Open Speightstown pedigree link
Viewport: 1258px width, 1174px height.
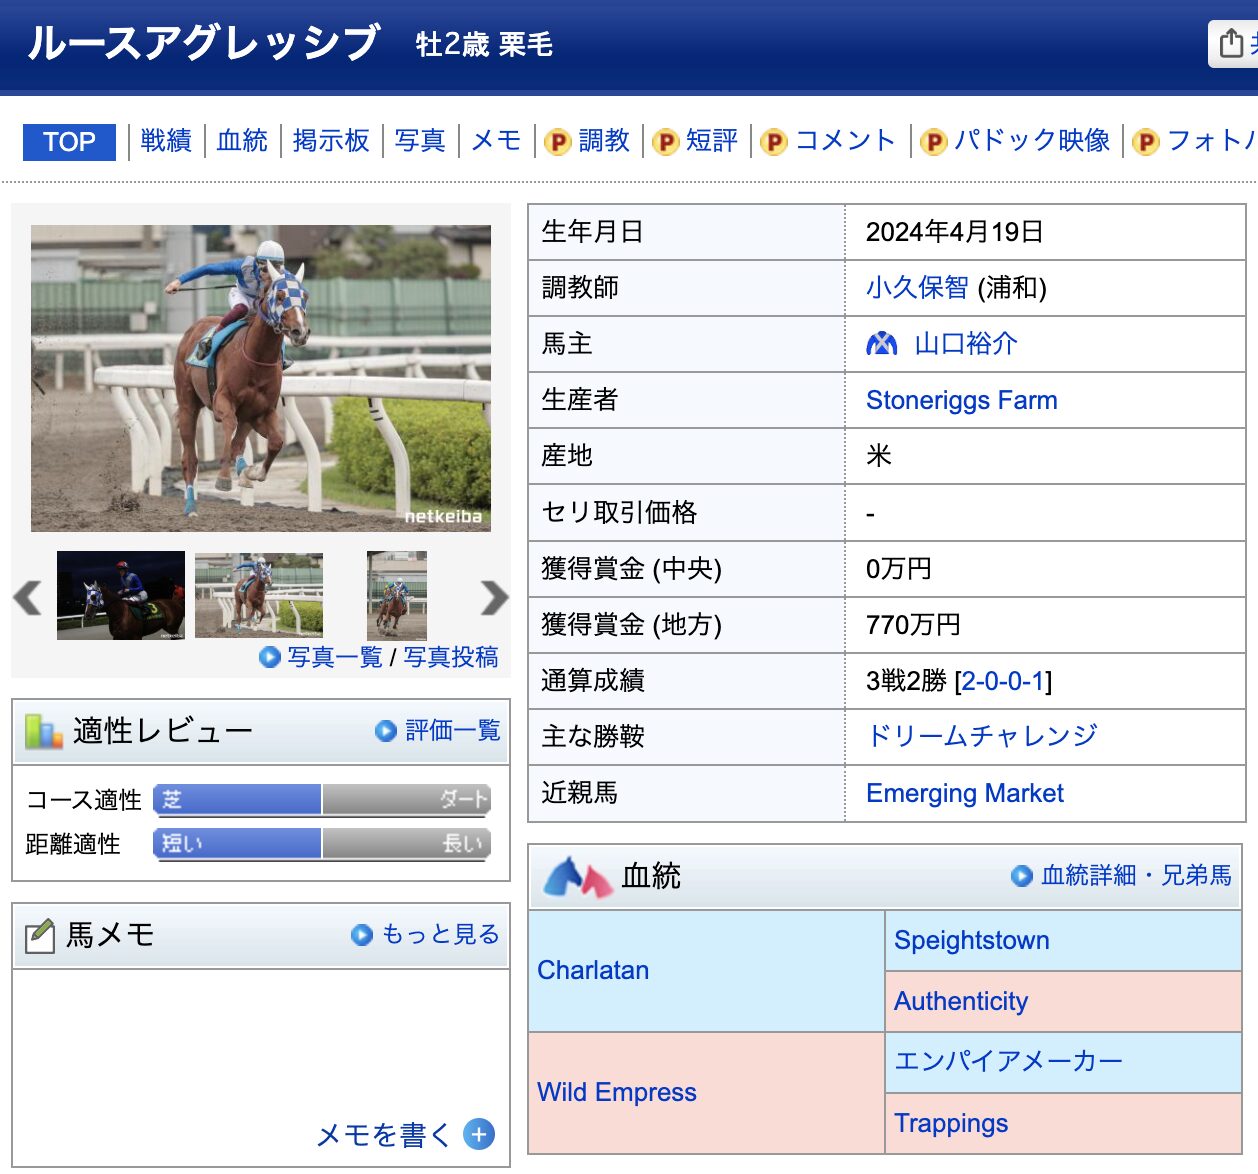972,940
